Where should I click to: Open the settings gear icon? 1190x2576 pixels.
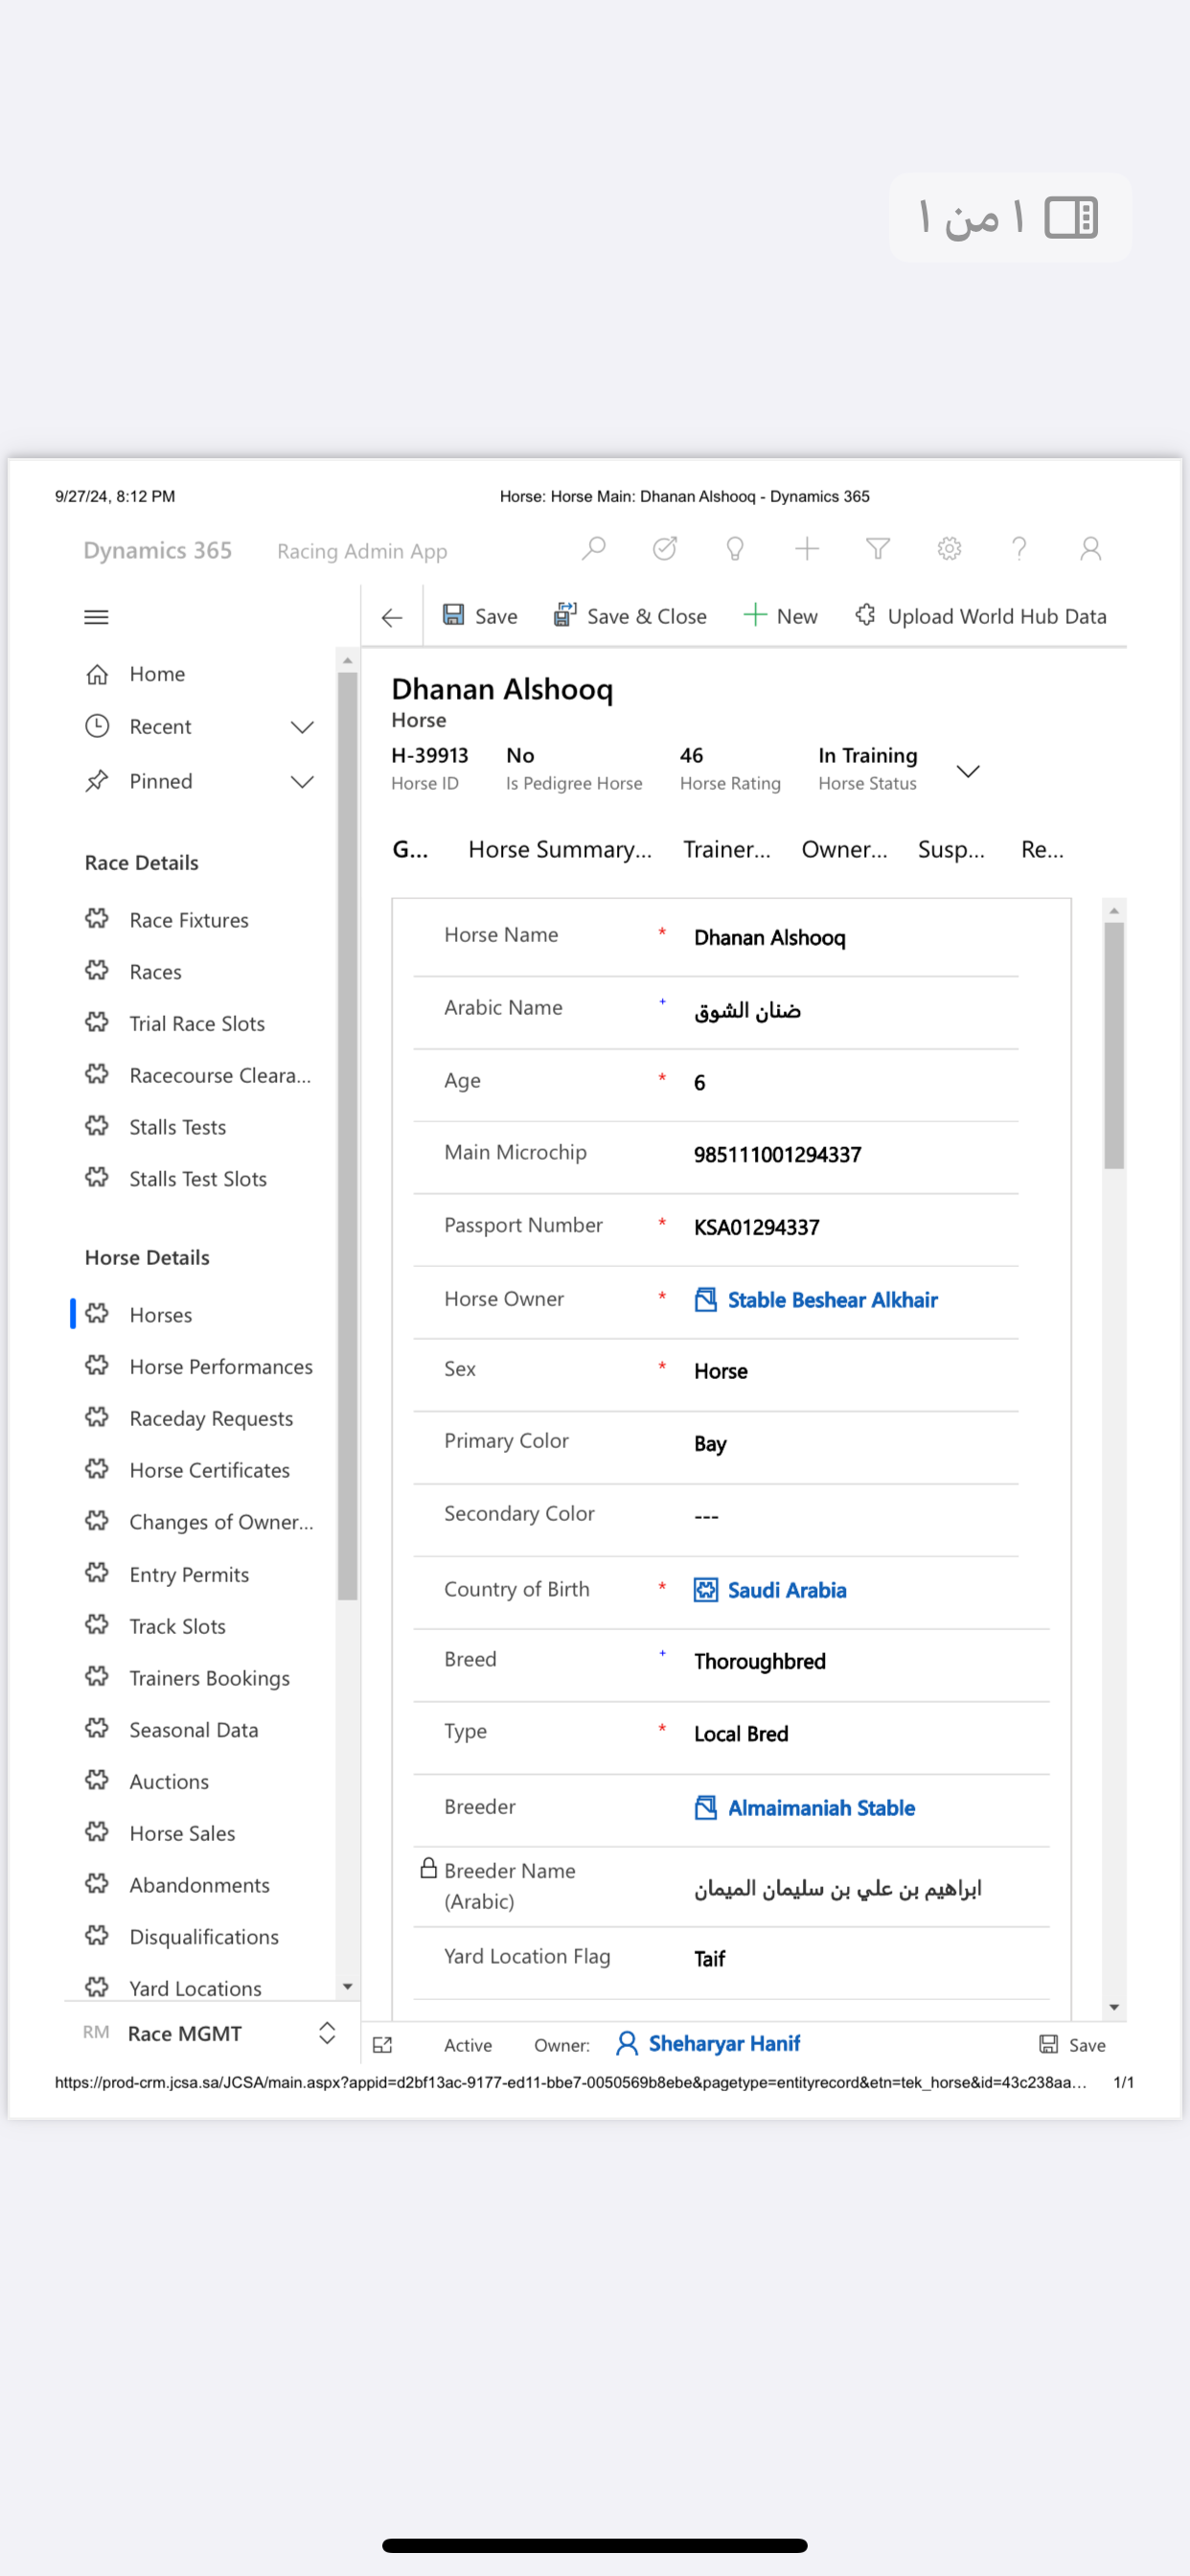point(949,549)
